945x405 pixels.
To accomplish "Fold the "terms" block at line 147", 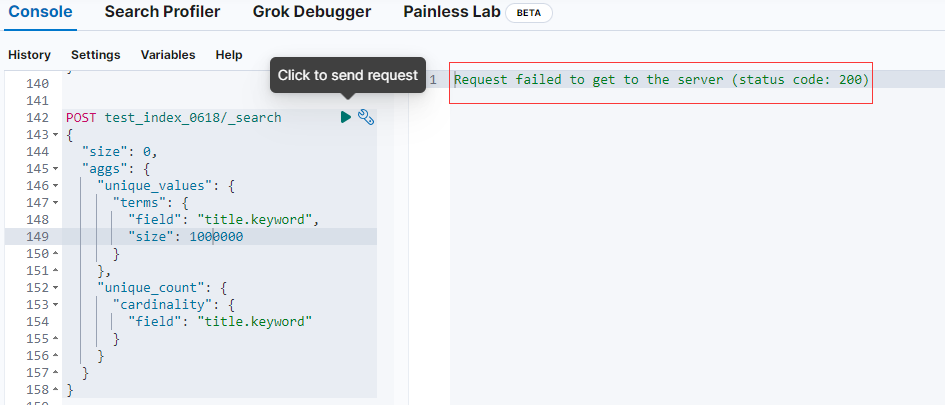I will click(x=55, y=203).
